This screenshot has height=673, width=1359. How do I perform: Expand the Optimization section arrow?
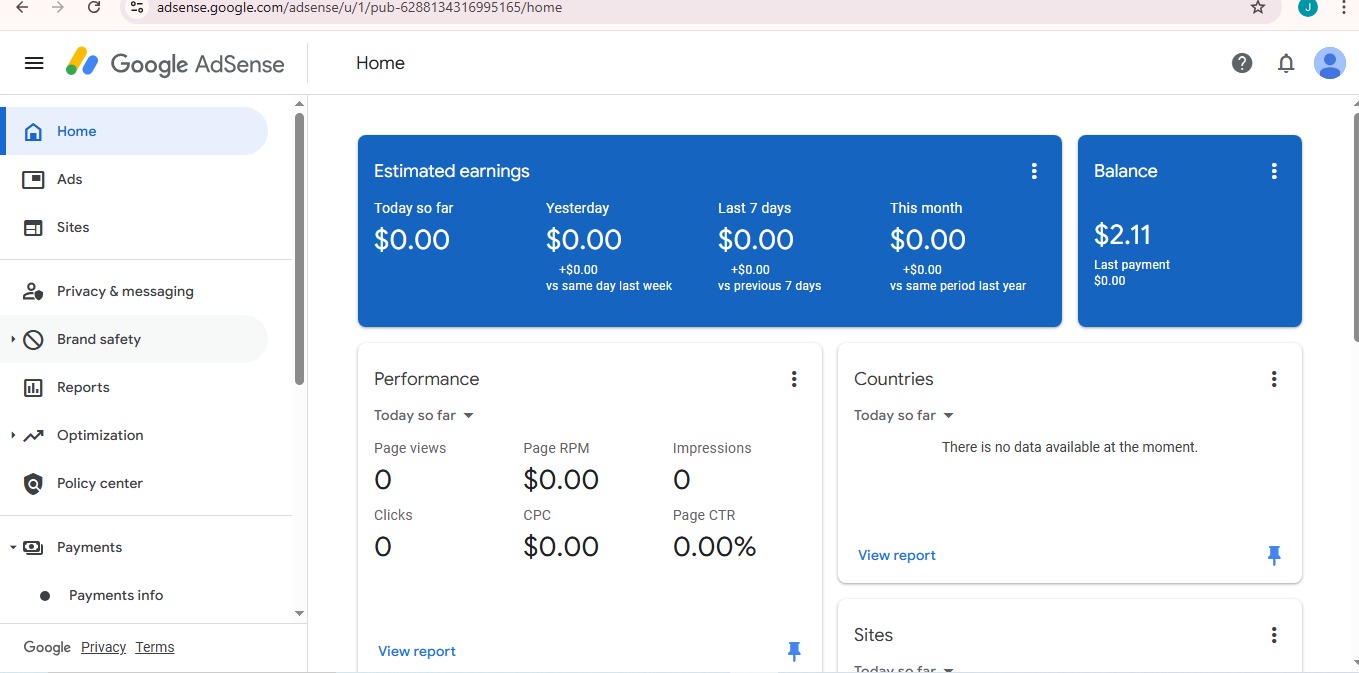(13, 435)
